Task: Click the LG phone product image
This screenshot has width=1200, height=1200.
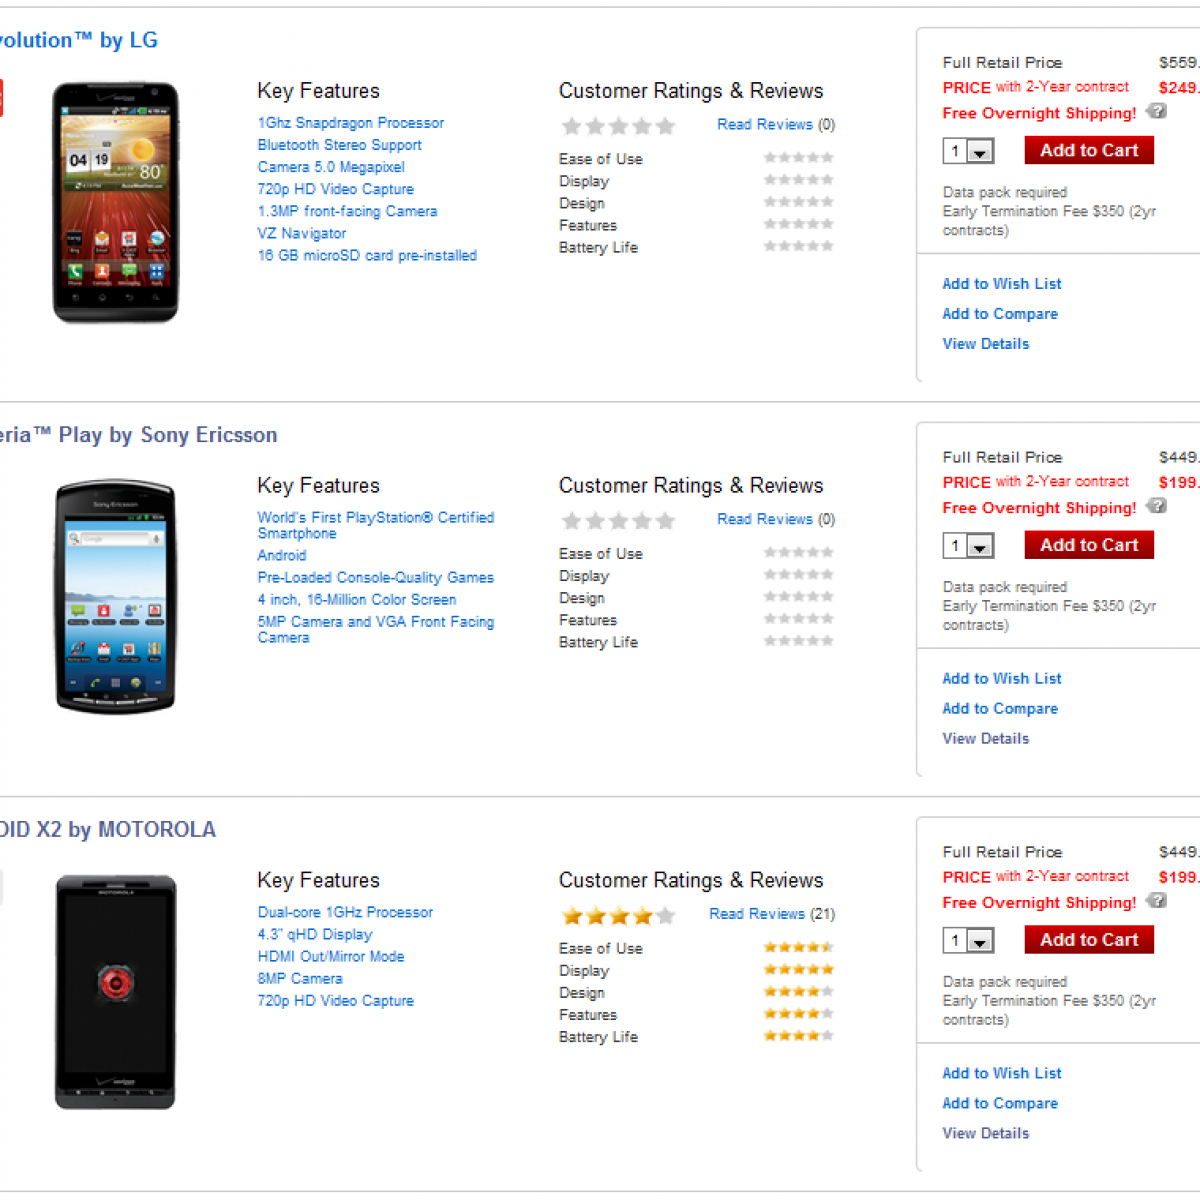Action: pyautogui.click(x=116, y=203)
